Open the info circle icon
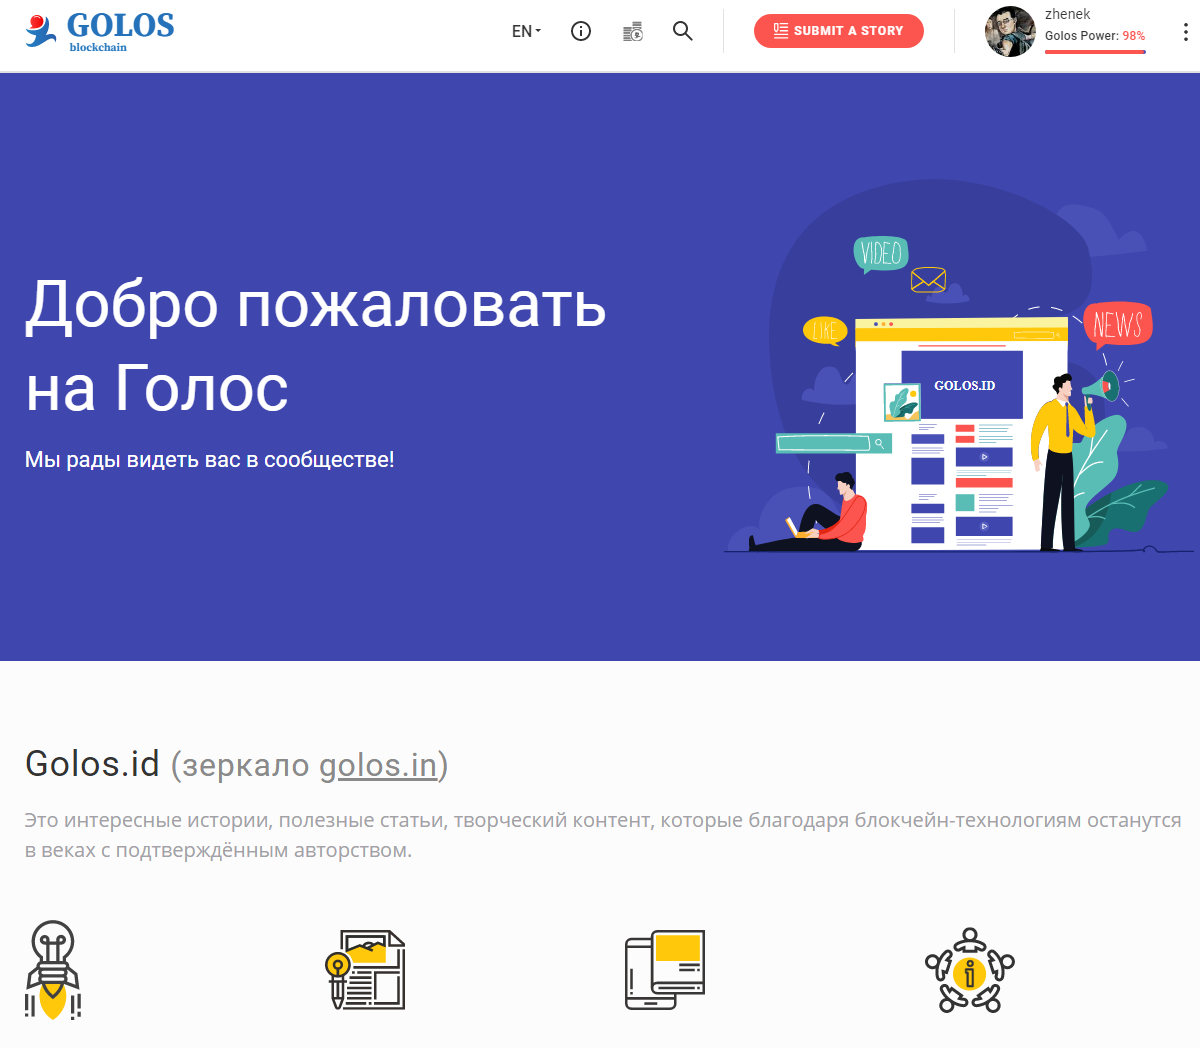 [581, 31]
